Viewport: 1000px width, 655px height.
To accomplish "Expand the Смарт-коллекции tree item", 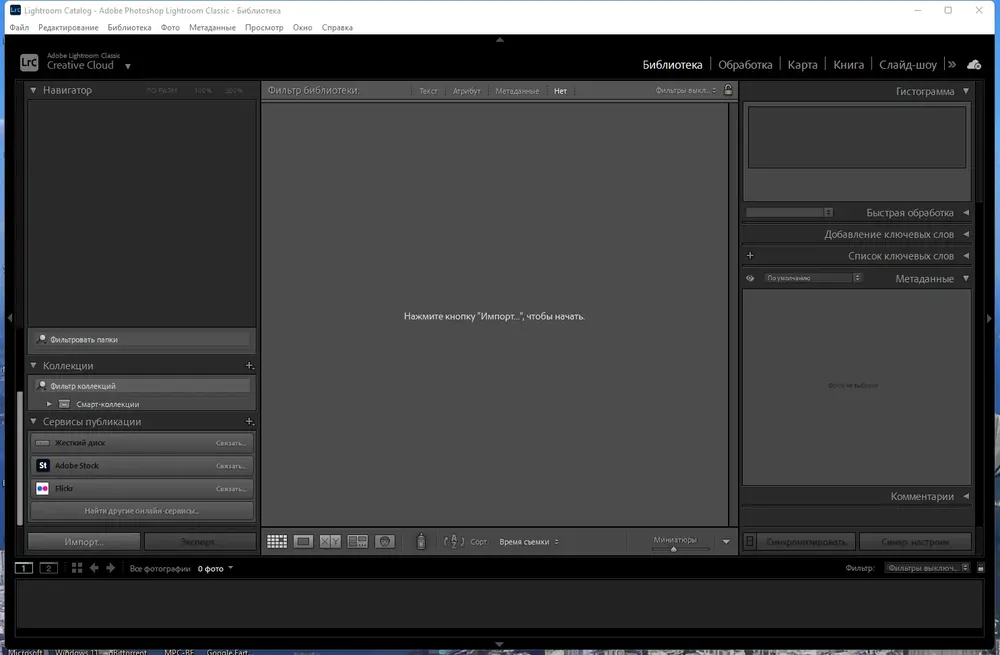I will (x=49, y=404).
